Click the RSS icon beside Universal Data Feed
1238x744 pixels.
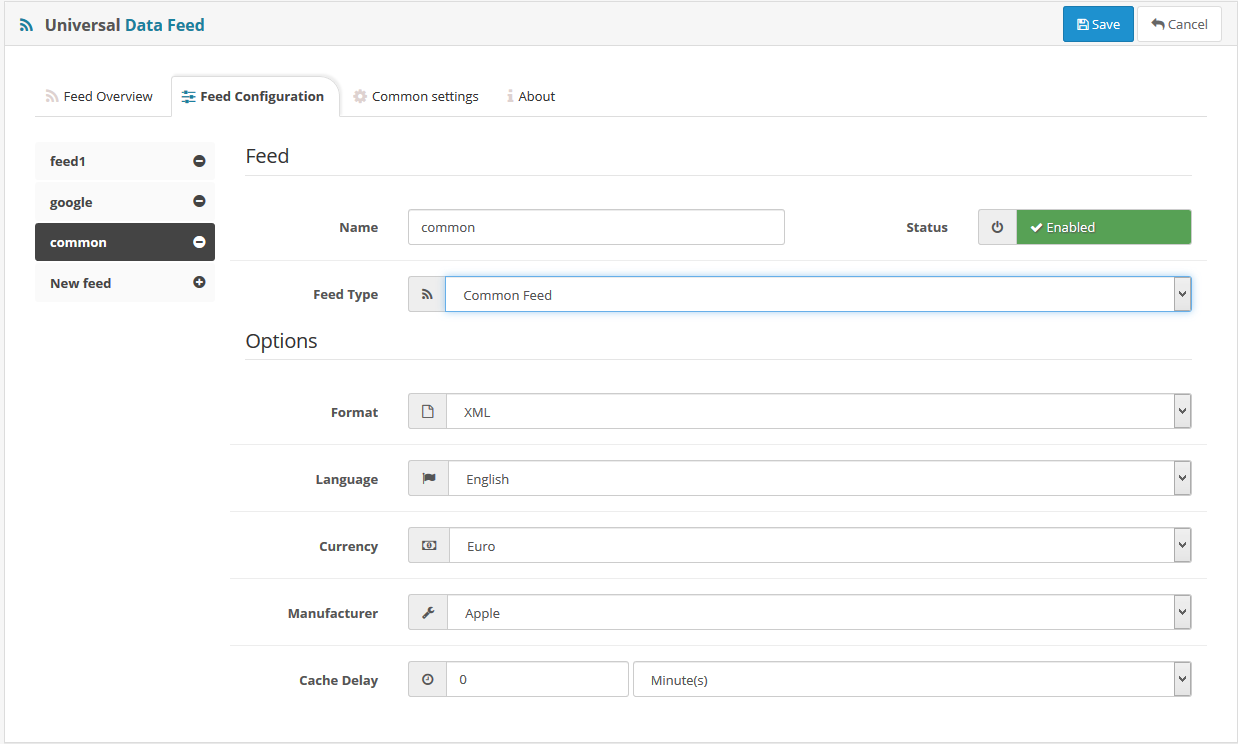click(x=27, y=25)
